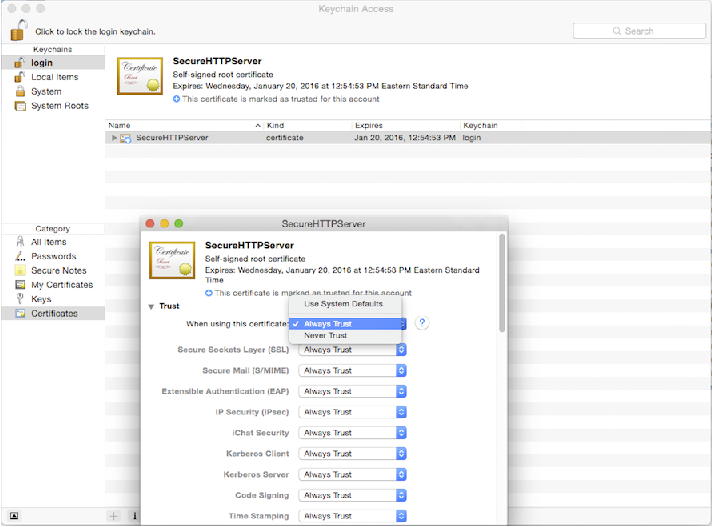Click the trust help question mark button
Screen dimensions: 712x527
[x=422, y=323]
